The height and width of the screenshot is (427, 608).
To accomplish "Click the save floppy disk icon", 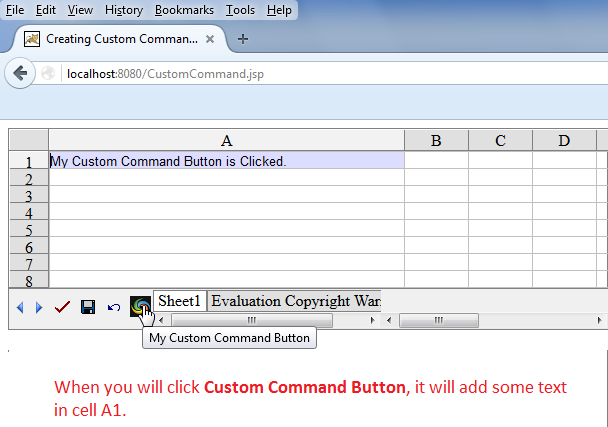I will [88, 307].
